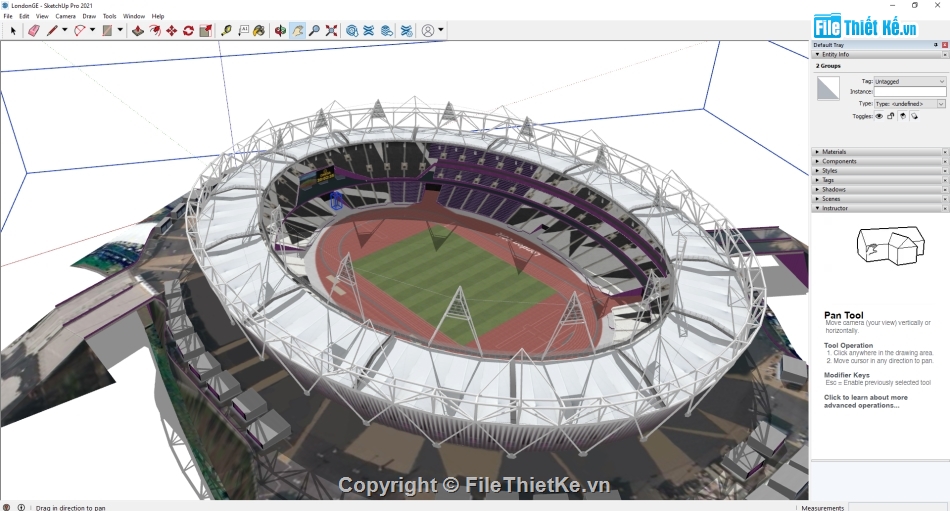Select the Arc drawing tool
This screenshot has width=950, height=511.
[x=80, y=30]
